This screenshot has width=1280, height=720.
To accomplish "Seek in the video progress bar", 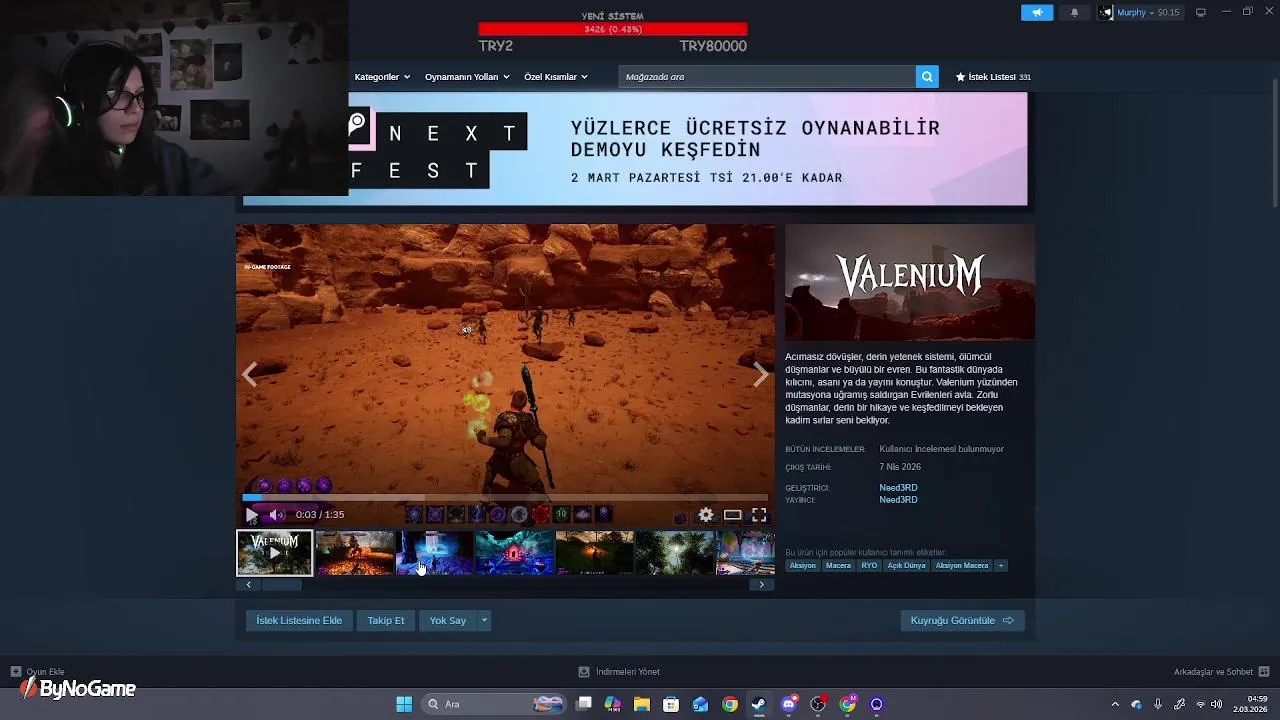I will tap(505, 497).
